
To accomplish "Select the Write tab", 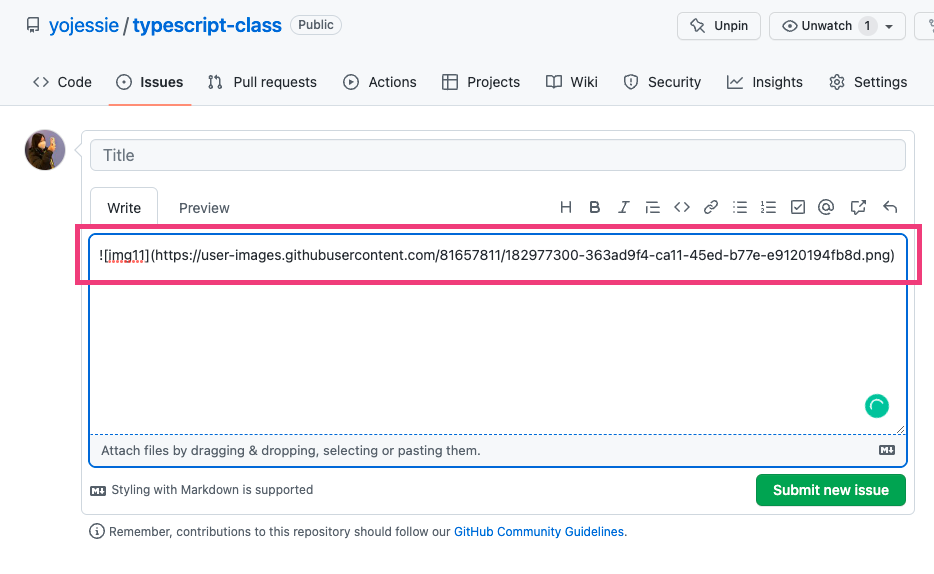I will [x=124, y=207].
